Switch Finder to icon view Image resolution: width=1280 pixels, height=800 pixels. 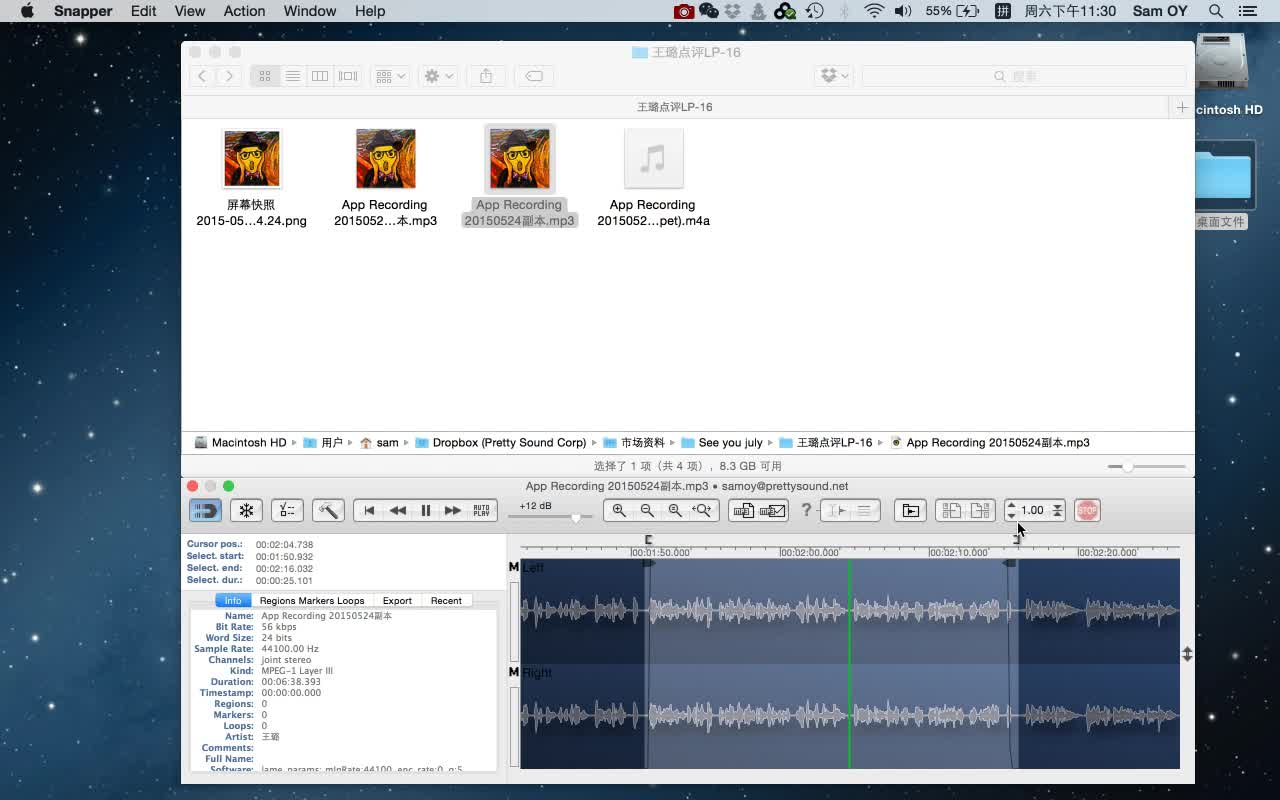[265, 76]
